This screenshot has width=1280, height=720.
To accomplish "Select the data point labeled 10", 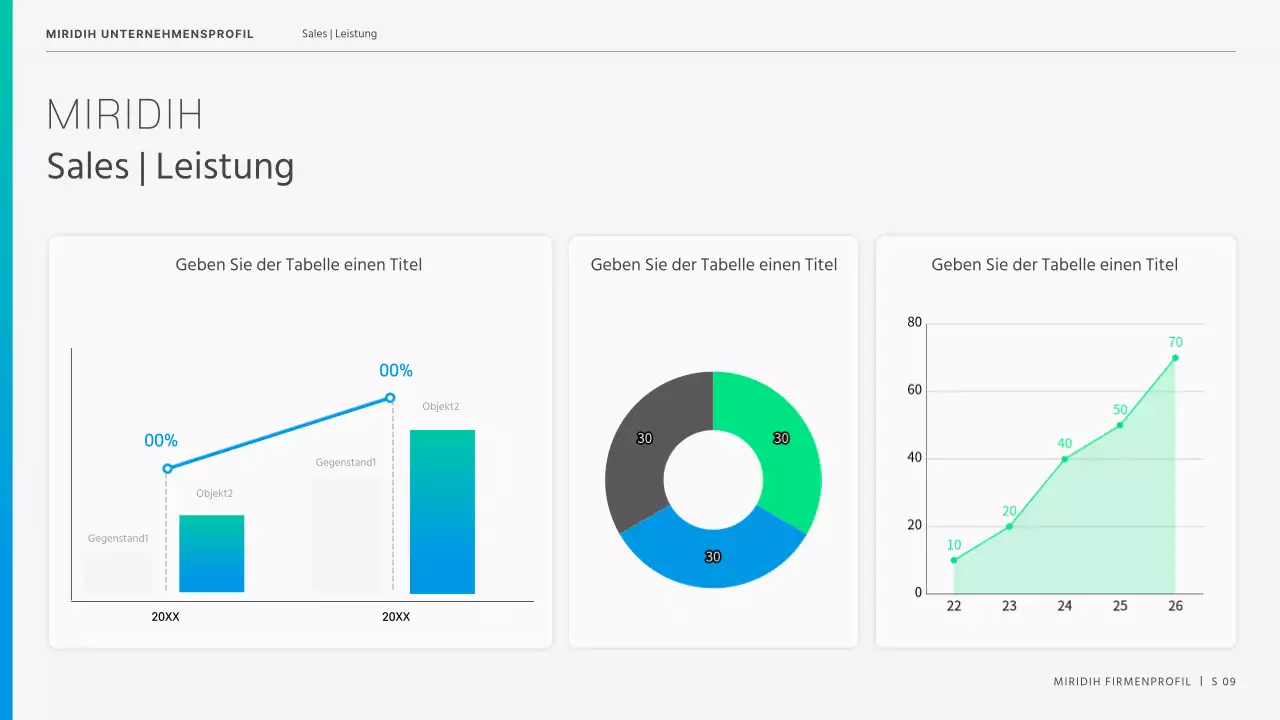I will pyautogui.click(x=954, y=560).
